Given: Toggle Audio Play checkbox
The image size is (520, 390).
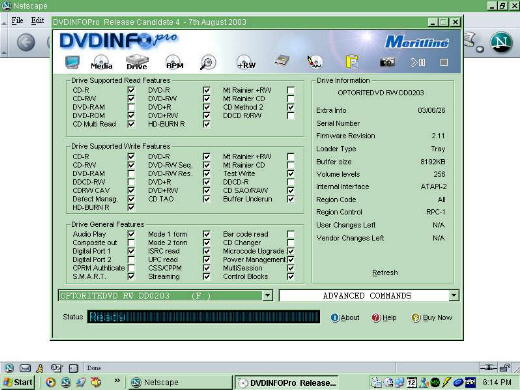Looking at the screenshot, I should 131,234.
